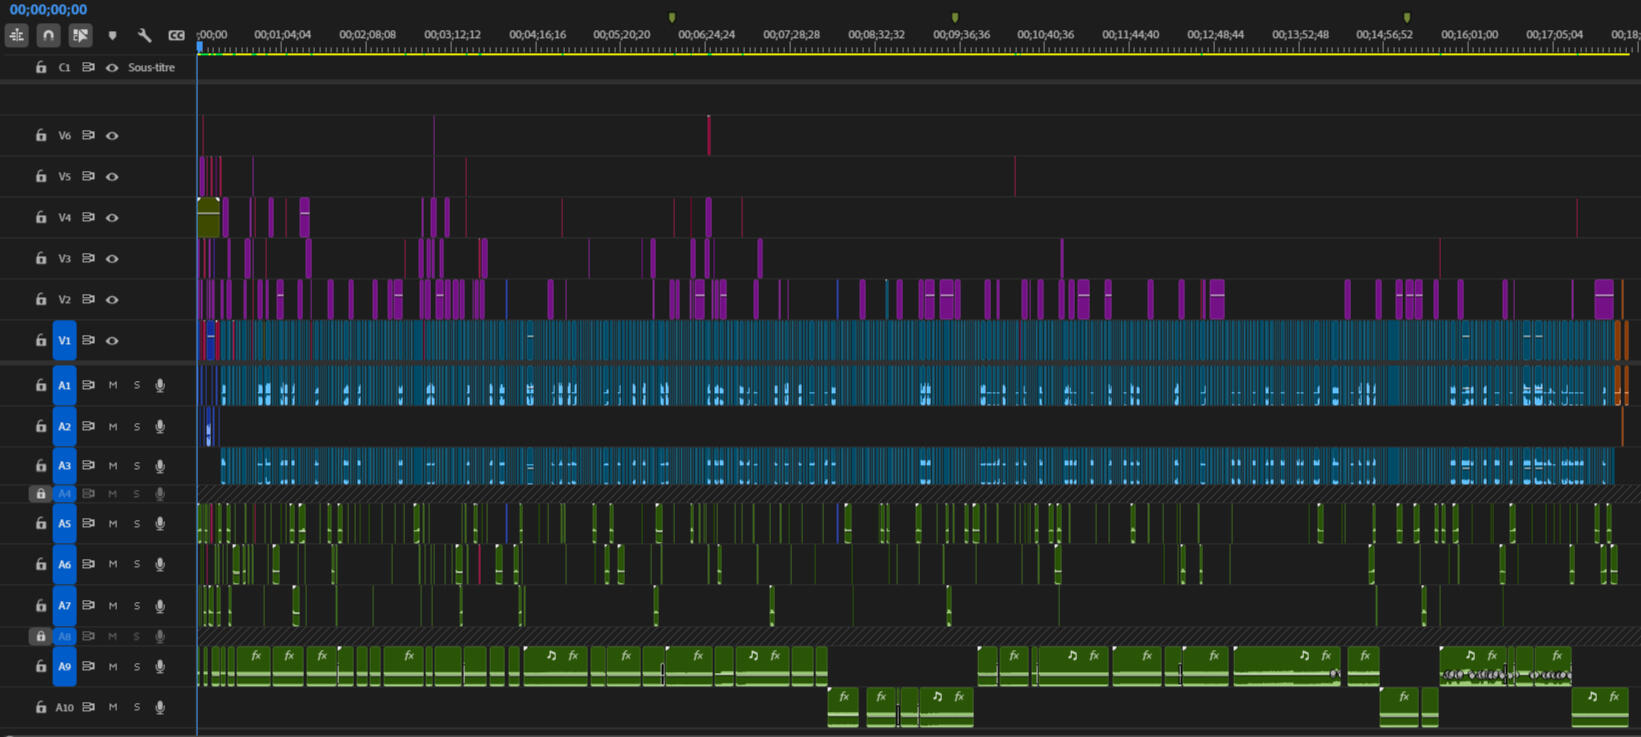Image resolution: width=1641 pixels, height=737 pixels.
Task: Untarget the V1 track button
Action: tap(64, 340)
